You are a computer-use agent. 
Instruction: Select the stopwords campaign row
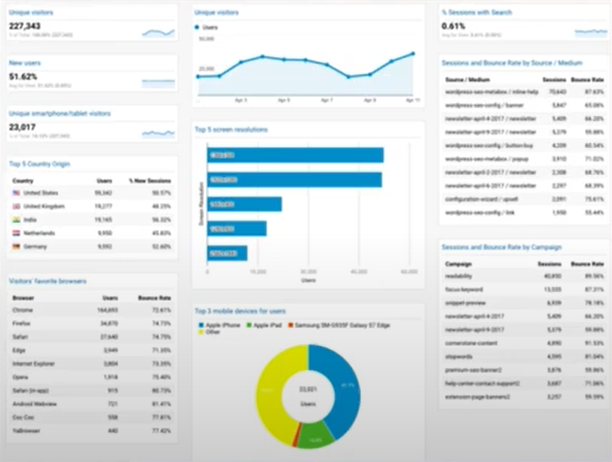[524, 357]
